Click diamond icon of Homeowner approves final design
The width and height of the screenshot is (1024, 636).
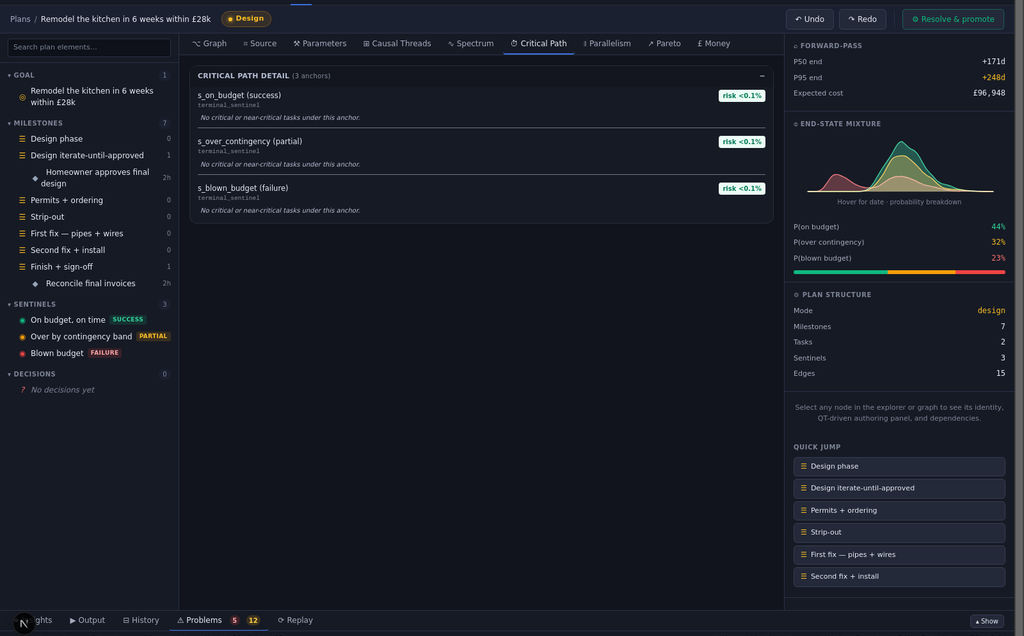(35, 178)
